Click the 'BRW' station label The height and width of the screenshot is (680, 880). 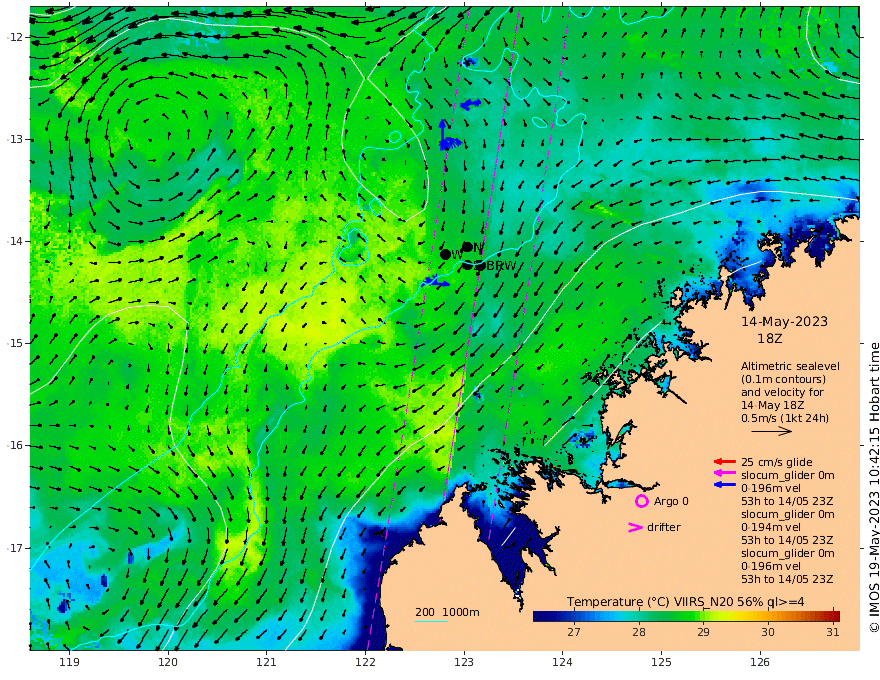click(501, 266)
